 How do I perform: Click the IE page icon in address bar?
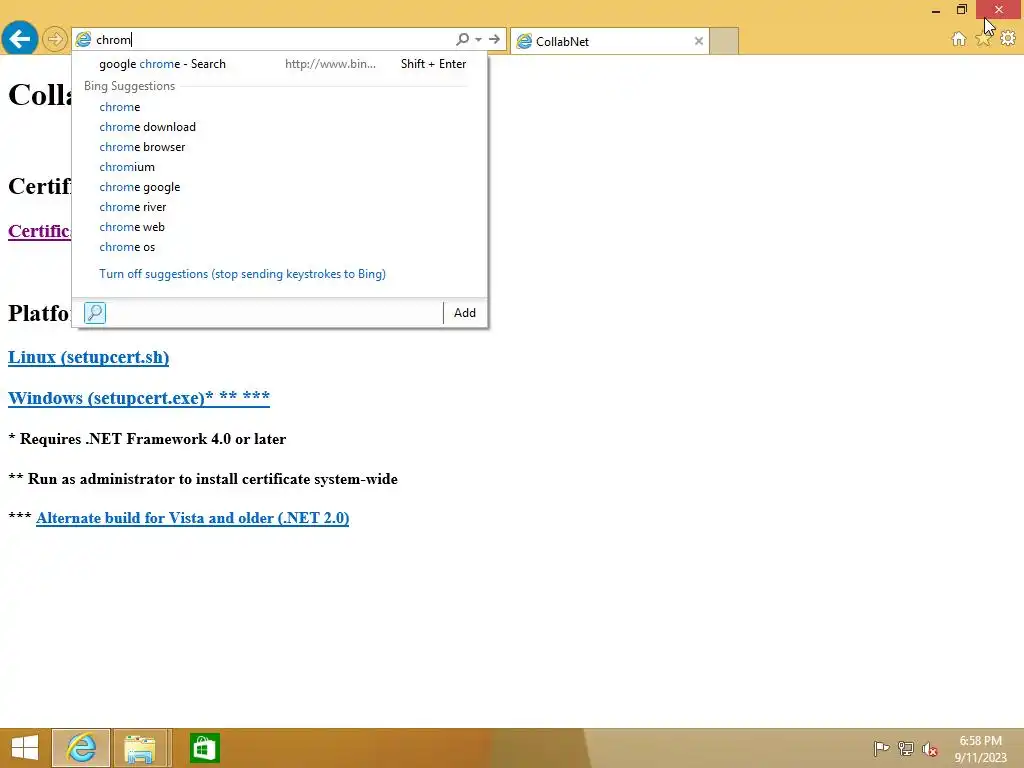click(x=84, y=39)
